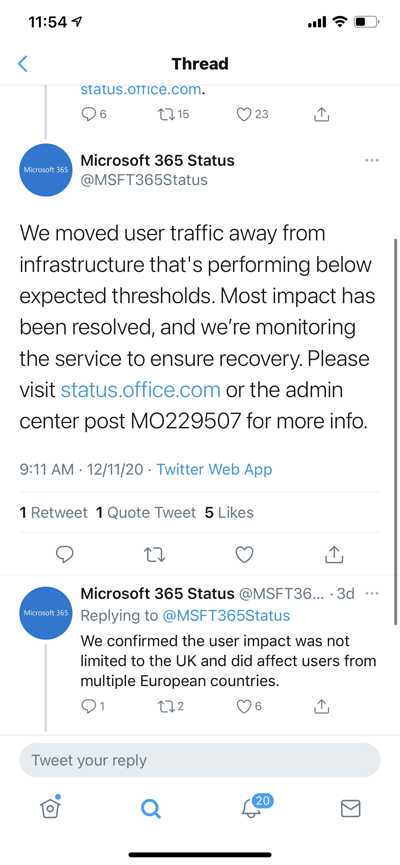Screen dimensions: 400x865
Task: Like the reply tweet showing 6 likes
Action: [x=249, y=706]
